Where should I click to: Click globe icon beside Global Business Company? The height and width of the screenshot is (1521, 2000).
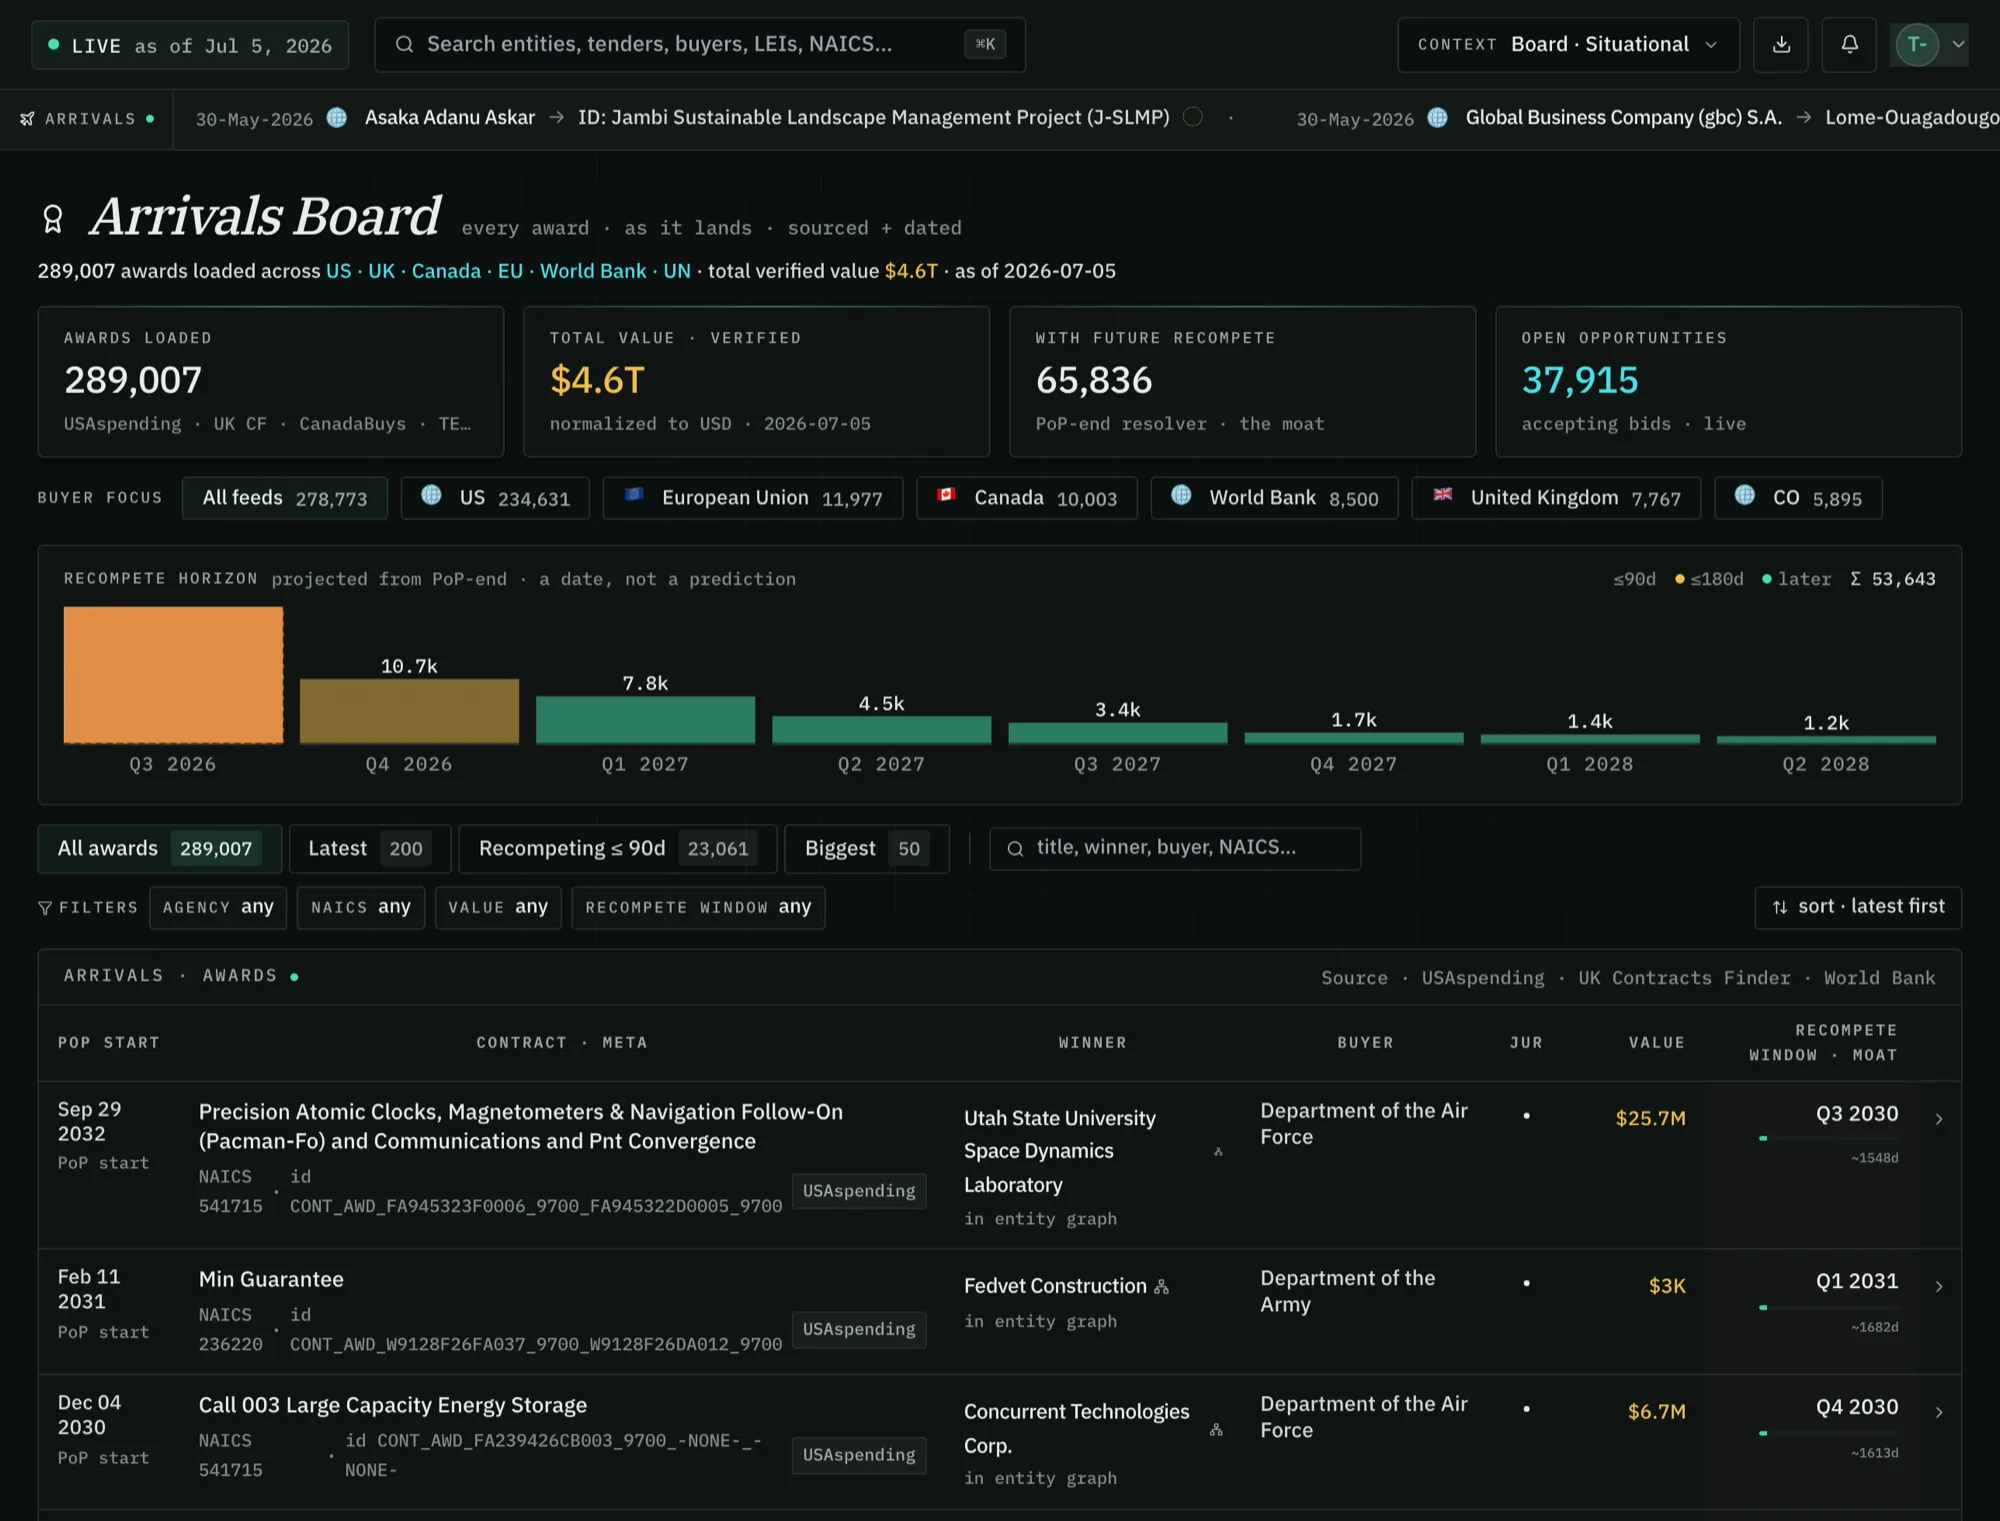(1437, 118)
